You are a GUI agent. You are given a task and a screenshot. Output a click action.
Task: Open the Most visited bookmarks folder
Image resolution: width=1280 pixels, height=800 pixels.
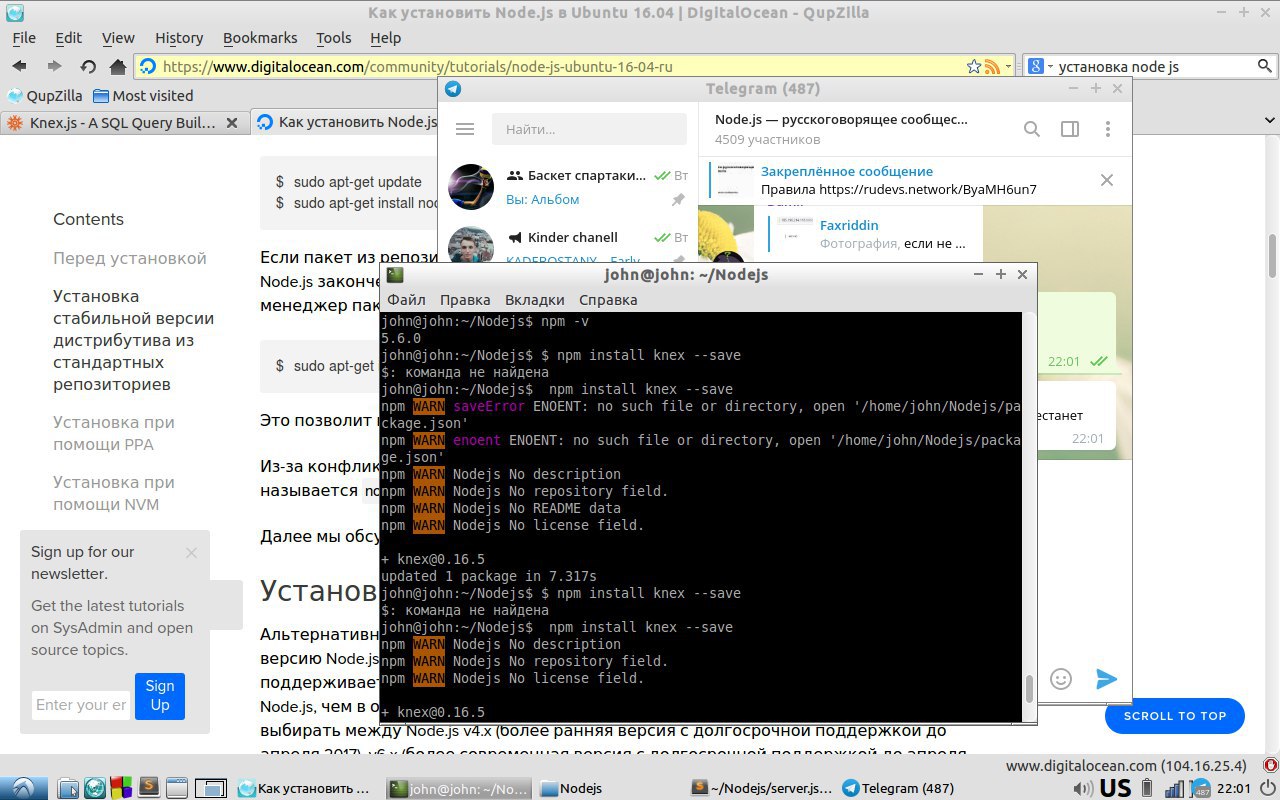click(x=142, y=96)
